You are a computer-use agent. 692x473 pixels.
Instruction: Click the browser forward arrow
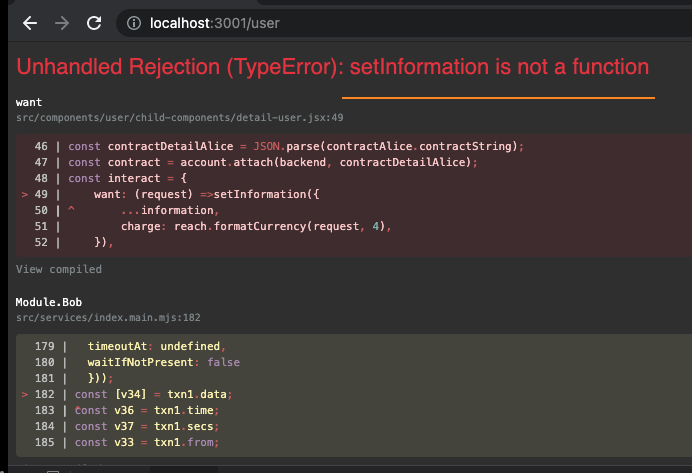[x=62, y=23]
